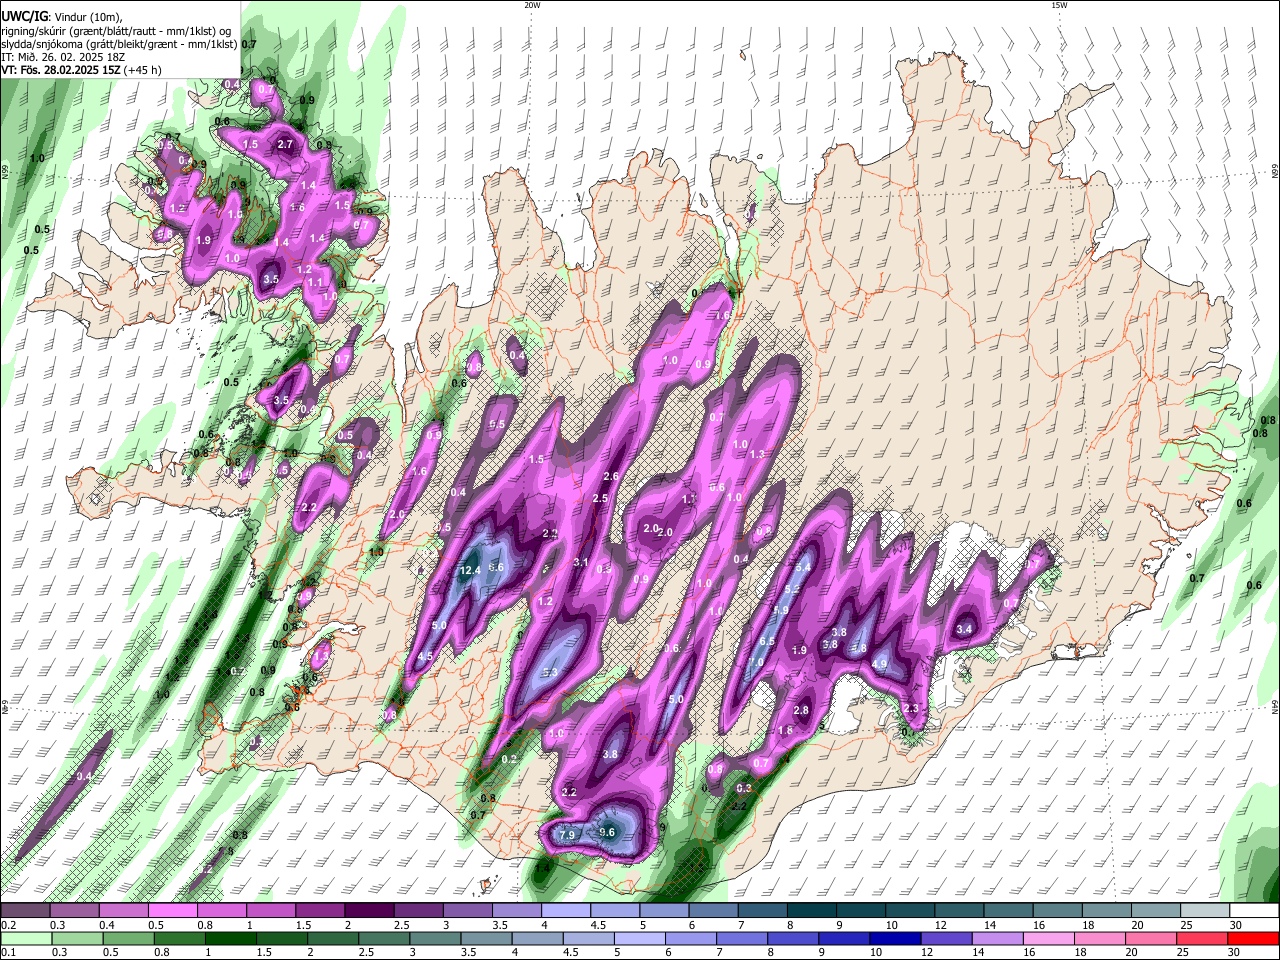The width and height of the screenshot is (1280, 960).
Task: Click the 15W longitude label at top
Action: coord(1058,5)
